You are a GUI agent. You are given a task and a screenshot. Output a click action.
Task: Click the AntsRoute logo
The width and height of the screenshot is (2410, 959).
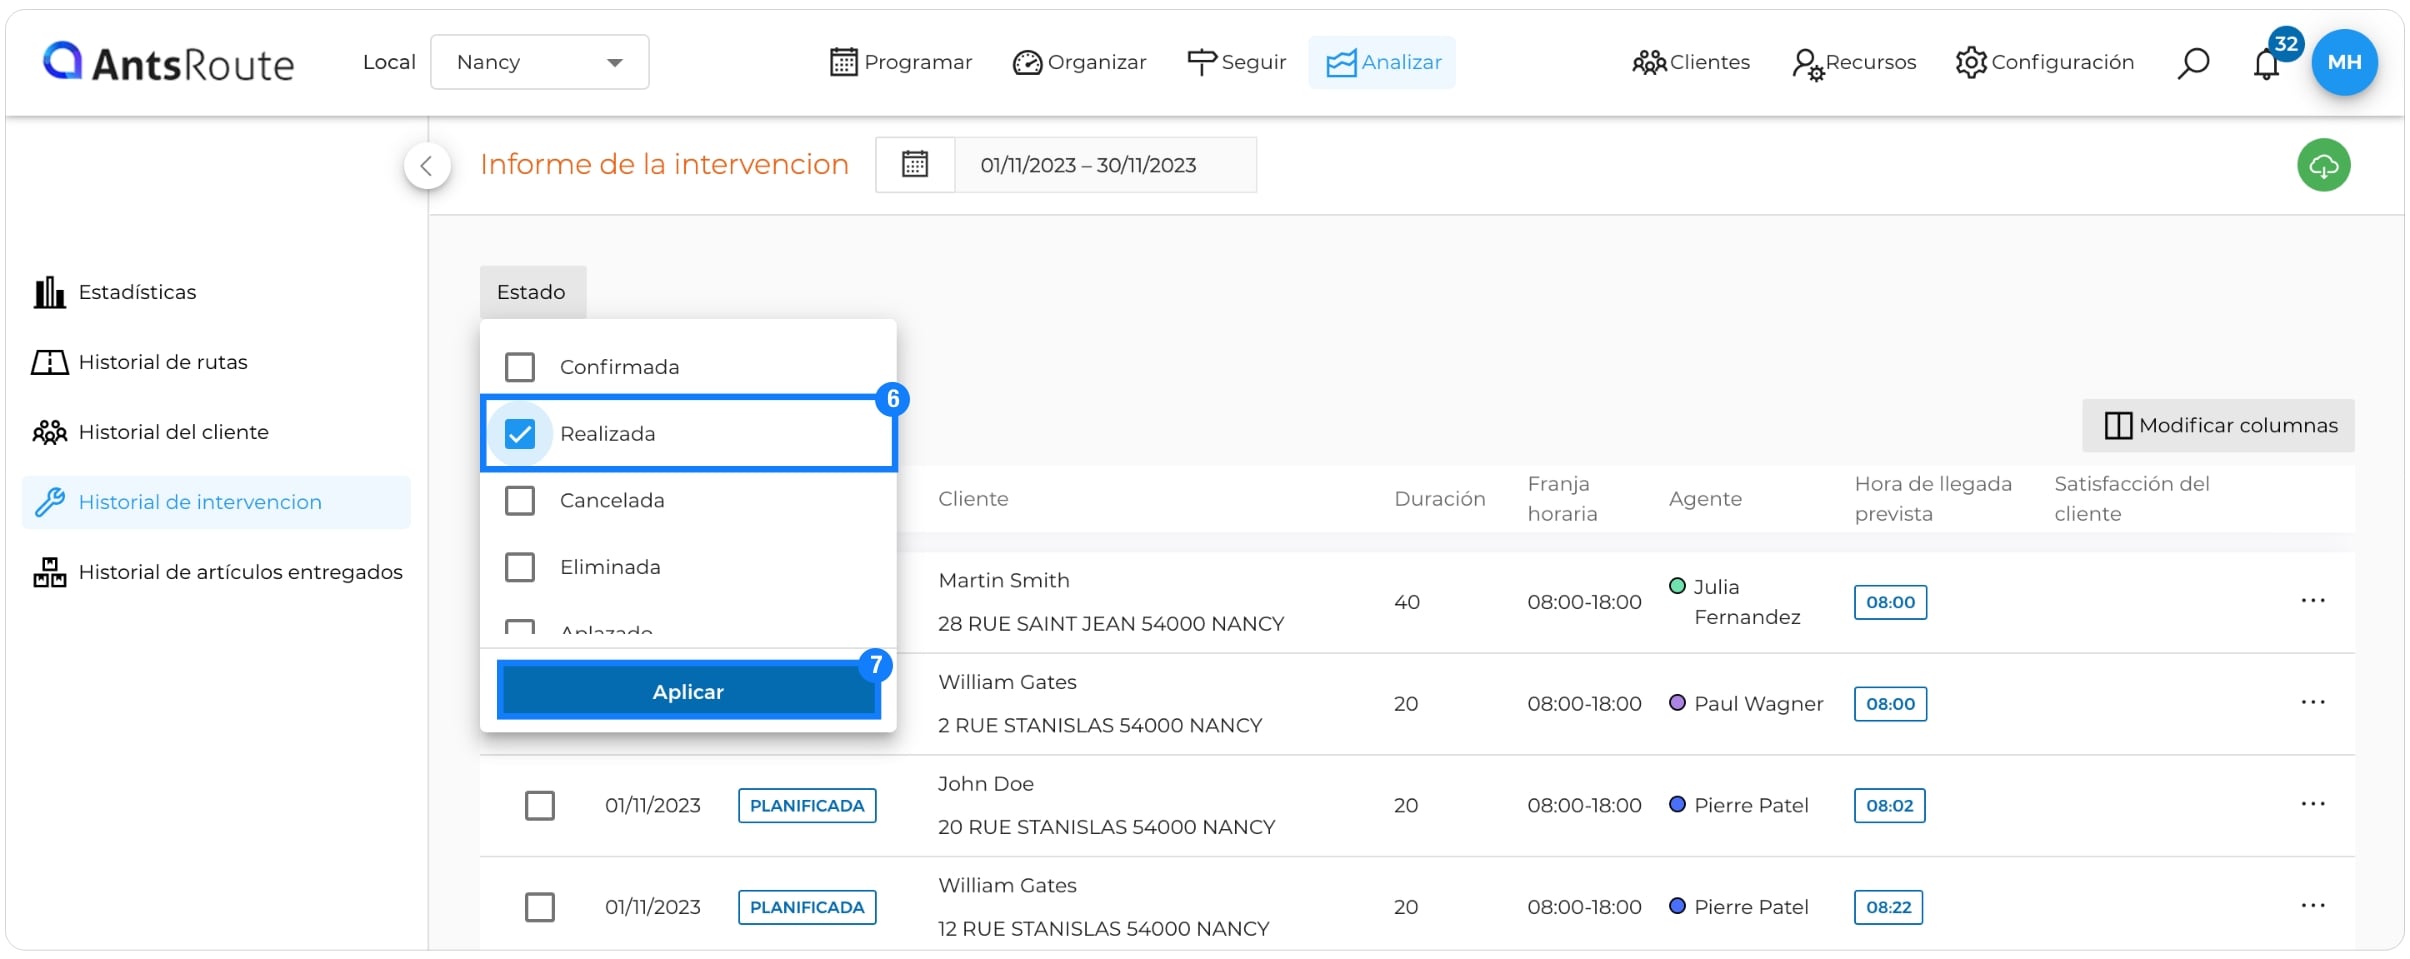tap(168, 63)
